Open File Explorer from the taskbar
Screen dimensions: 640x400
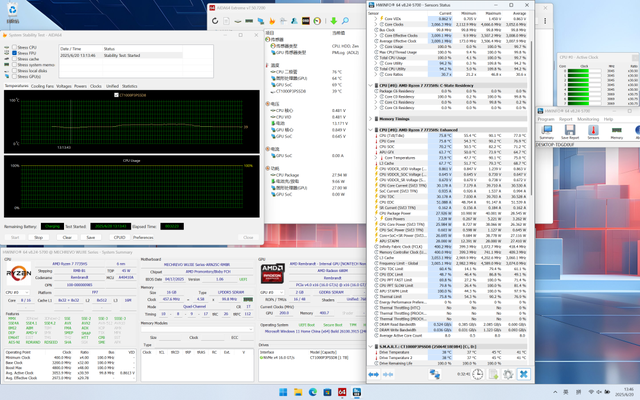[x=298, y=392]
